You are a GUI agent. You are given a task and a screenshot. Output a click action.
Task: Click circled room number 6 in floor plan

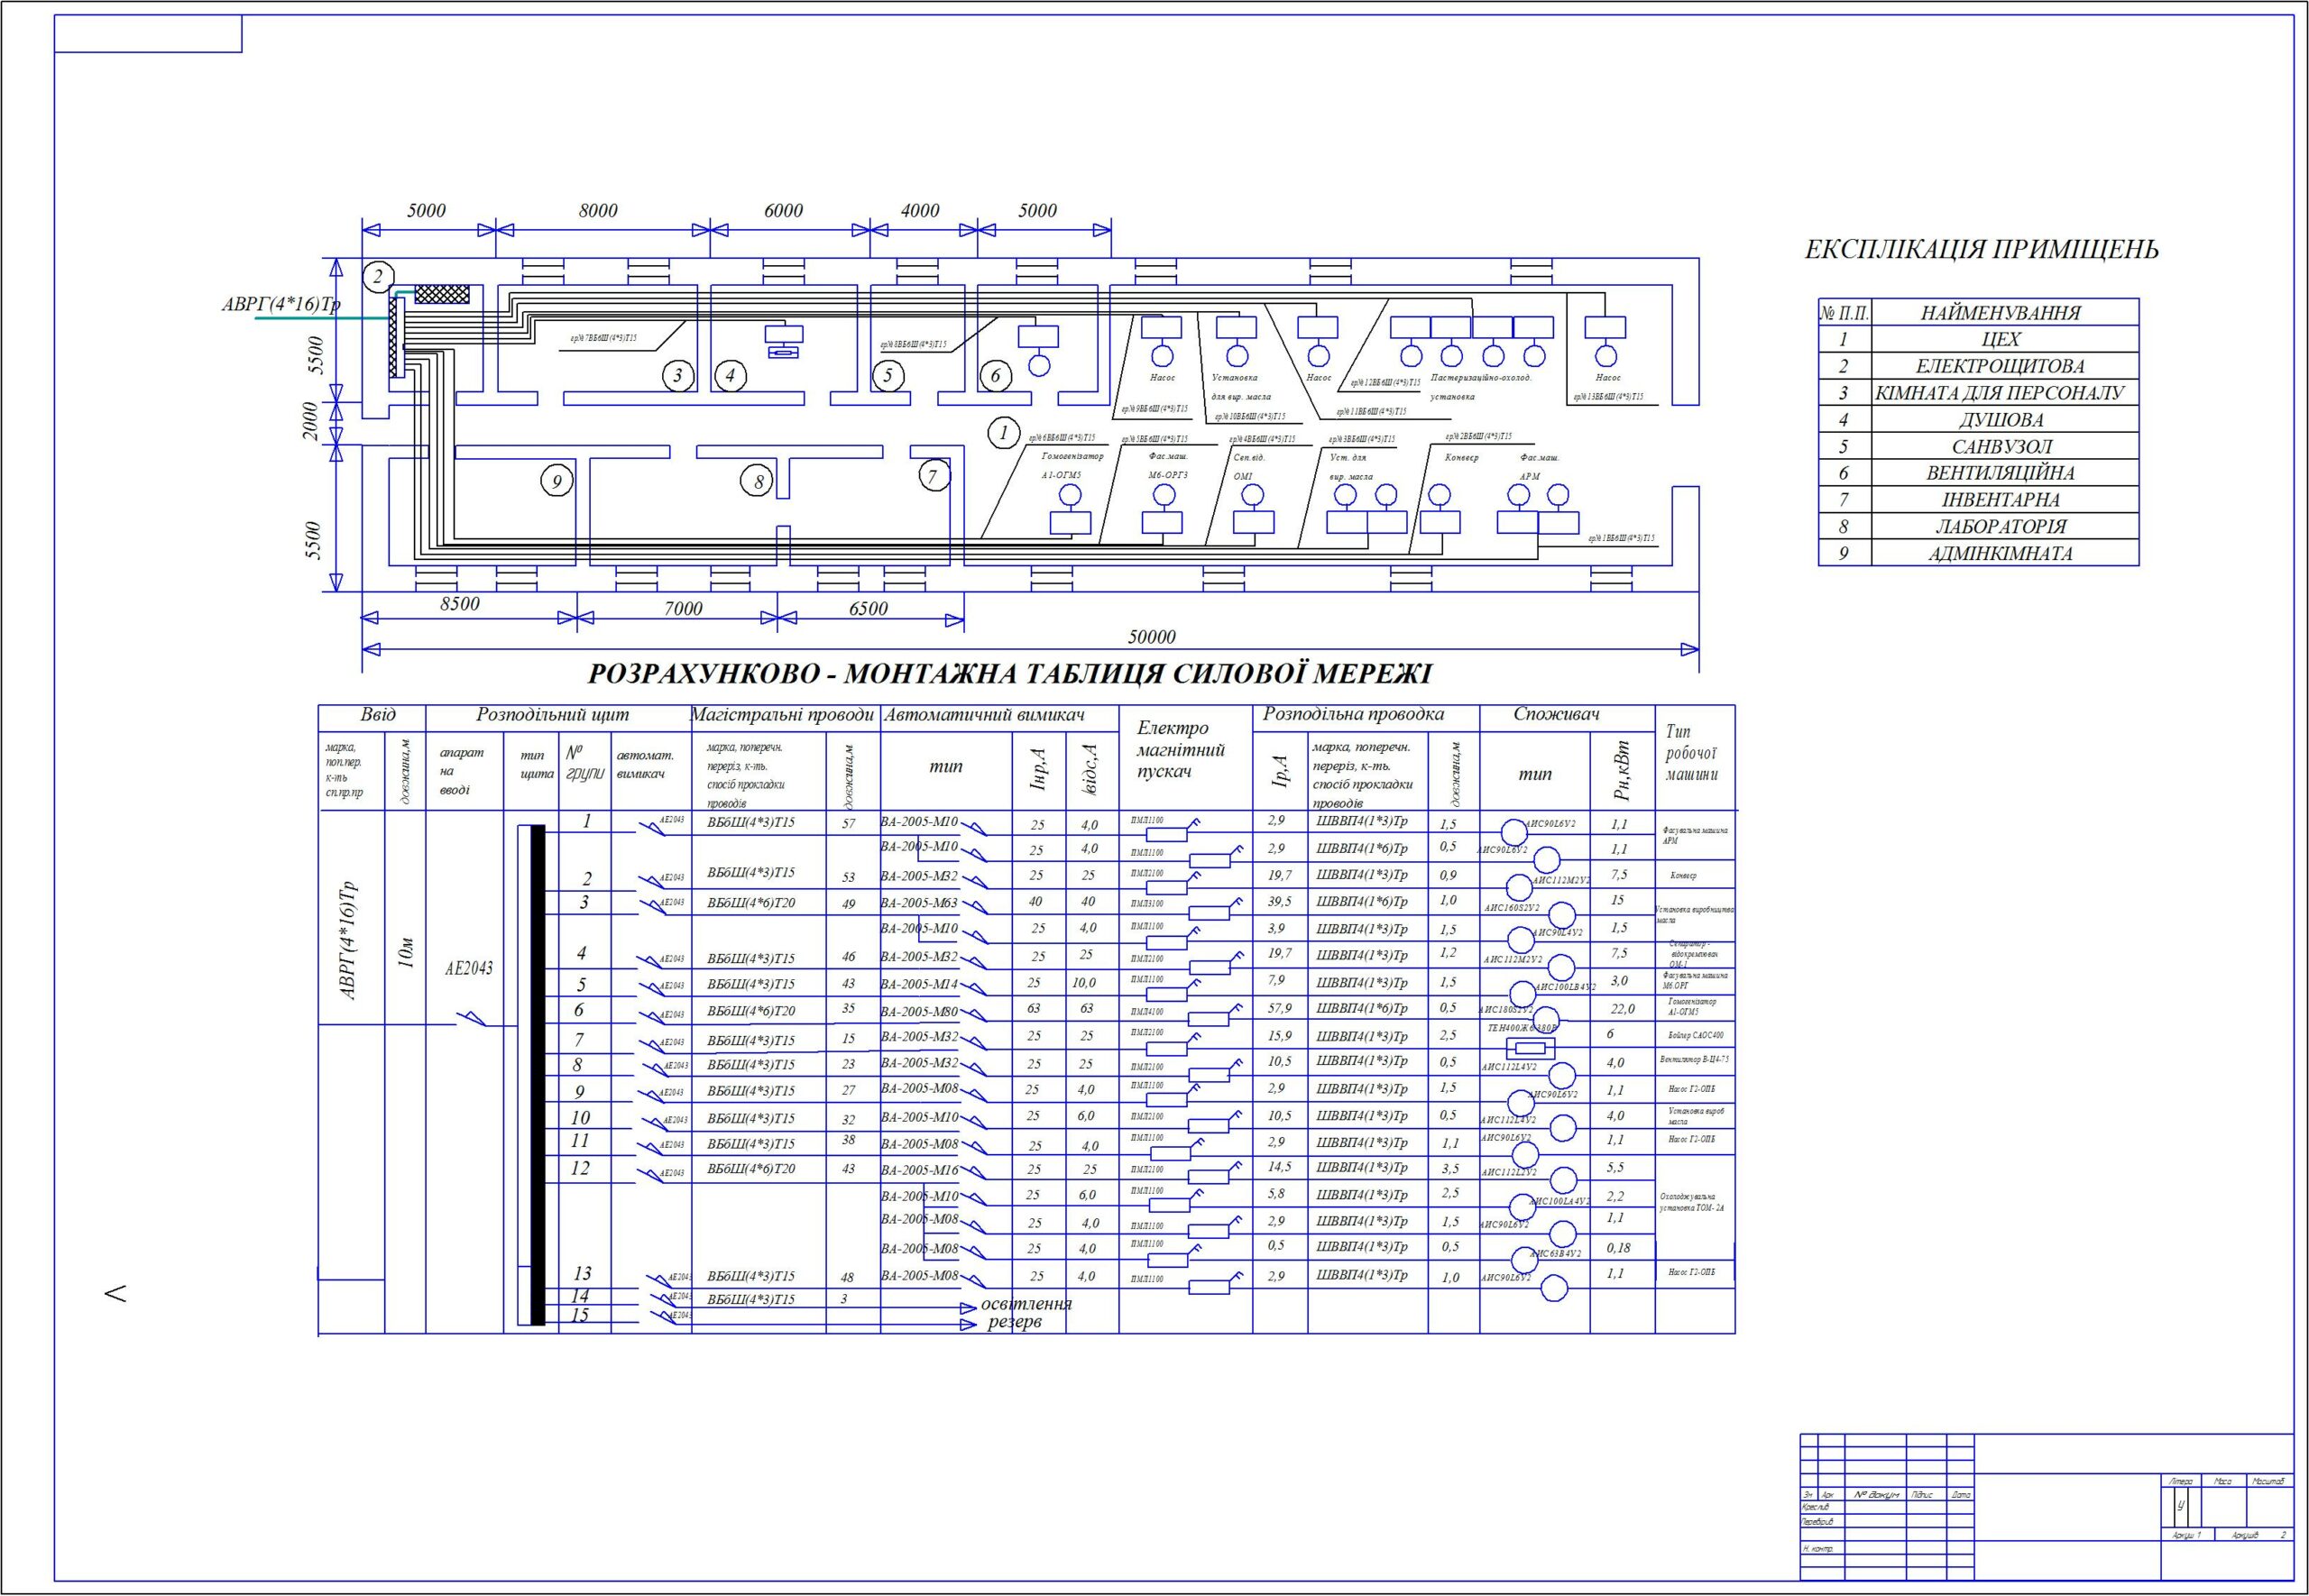[x=995, y=376]
